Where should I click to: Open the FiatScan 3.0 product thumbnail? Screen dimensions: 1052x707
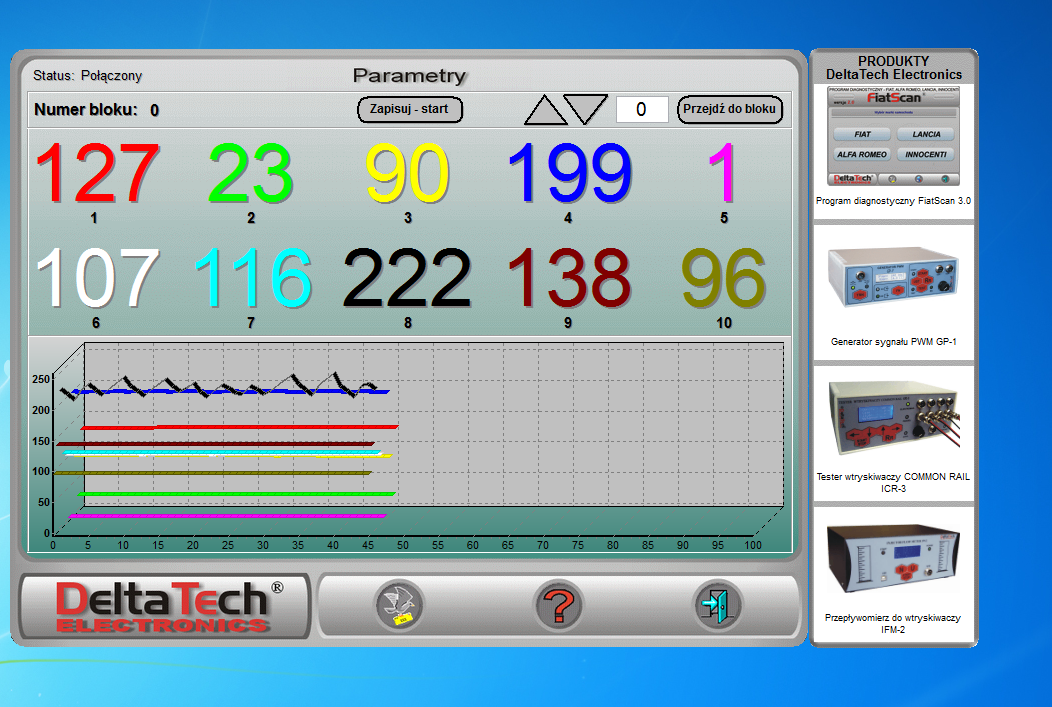tap(893, 136)
